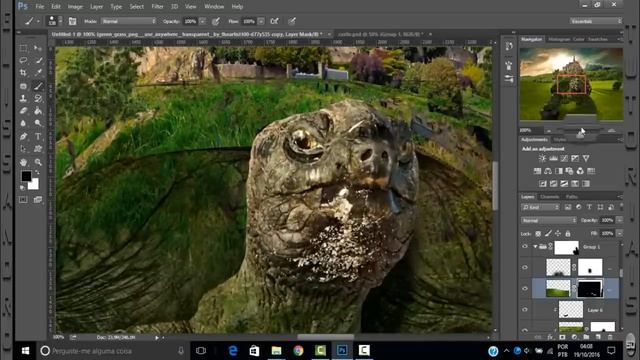Open the File menu
The width and height of the screenshot is (640, 360).
click(40, 7)
